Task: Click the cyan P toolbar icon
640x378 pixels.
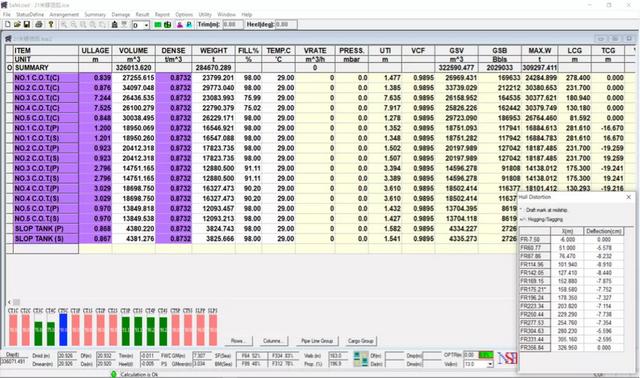Action: click(189, 25)
